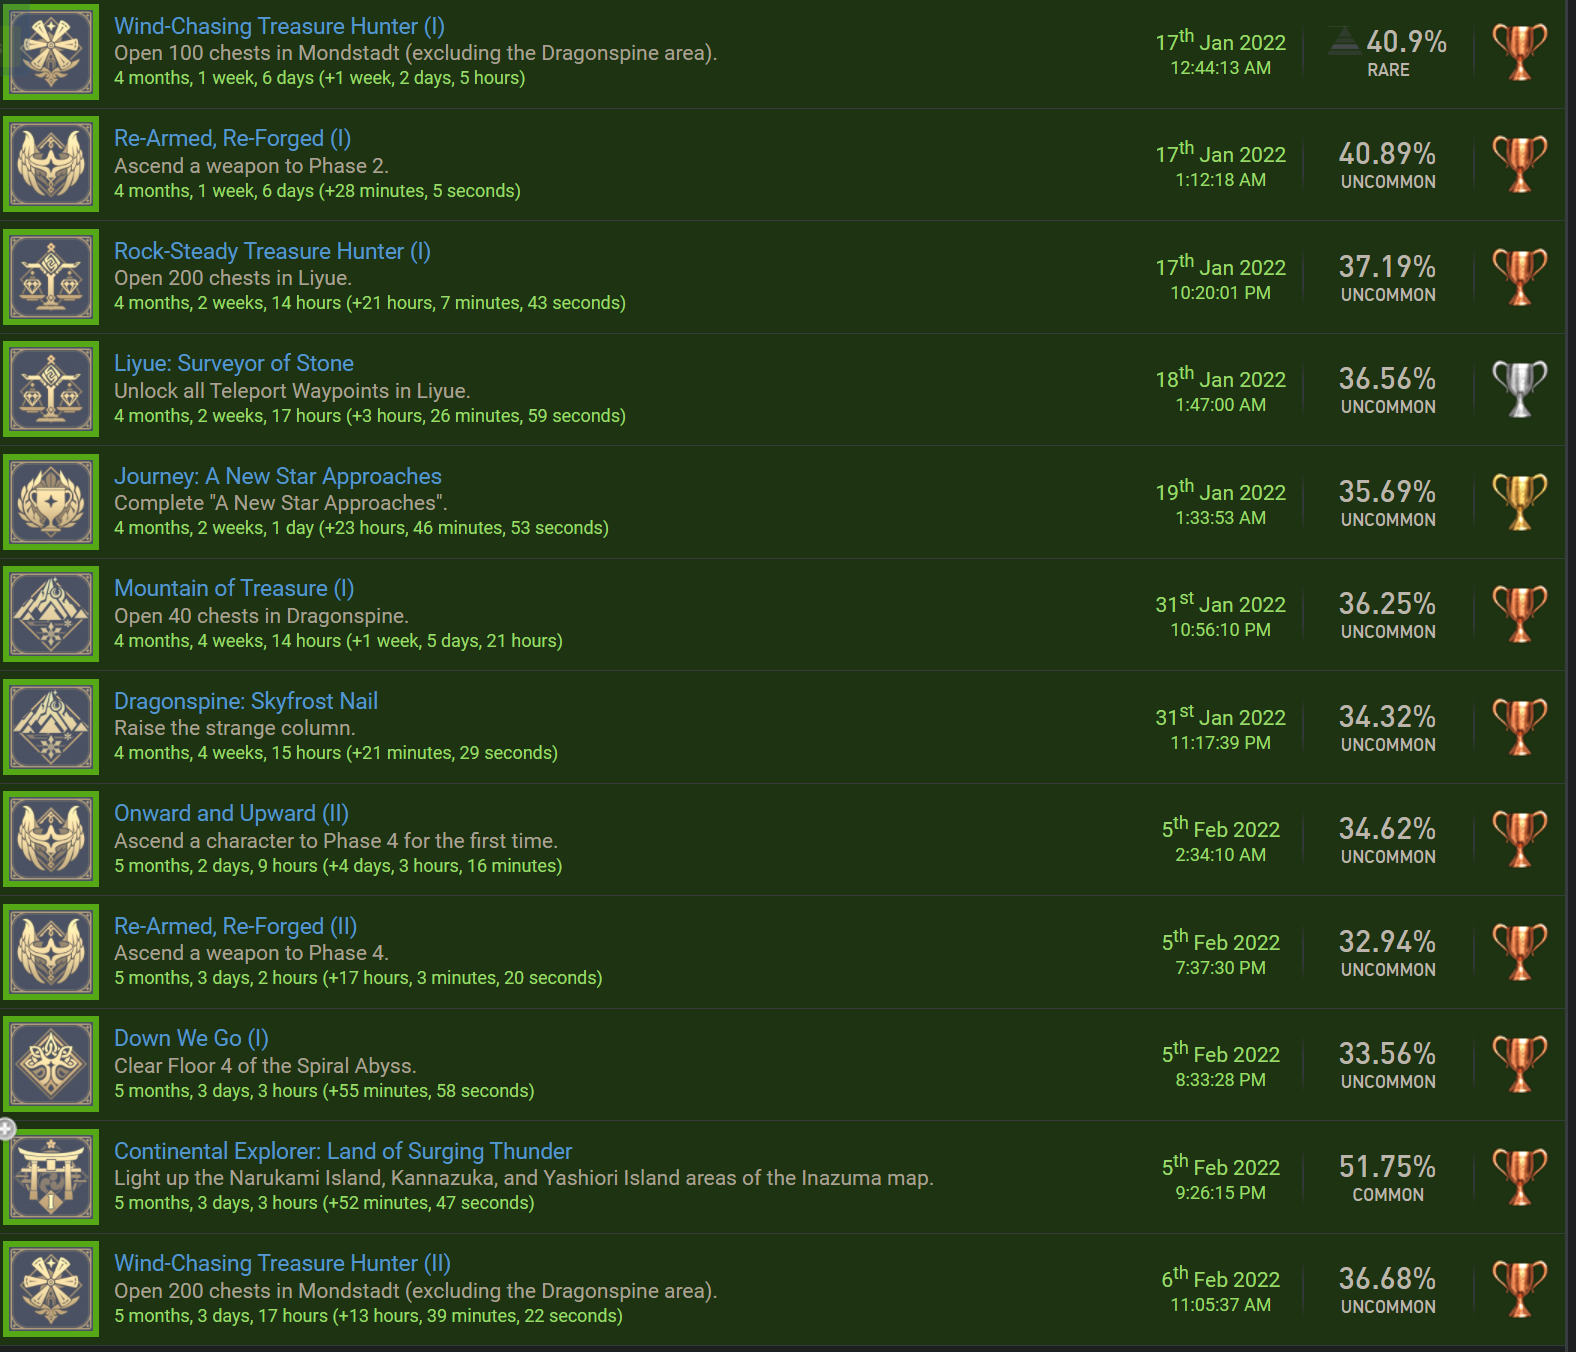Viewport: 1576px width, 1352px height.
Task: Click the silver trophy for Liyue: Surveyor of Stone
Action: (x=1519, y=389)
